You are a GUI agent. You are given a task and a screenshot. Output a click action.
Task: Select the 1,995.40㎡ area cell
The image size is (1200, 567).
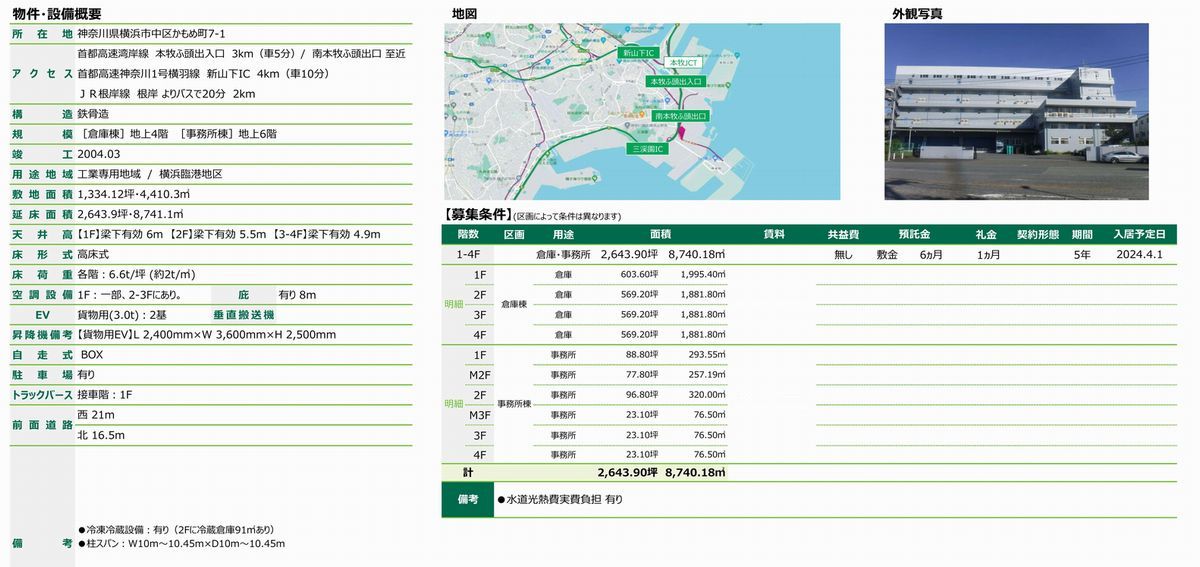click(702, 275)
